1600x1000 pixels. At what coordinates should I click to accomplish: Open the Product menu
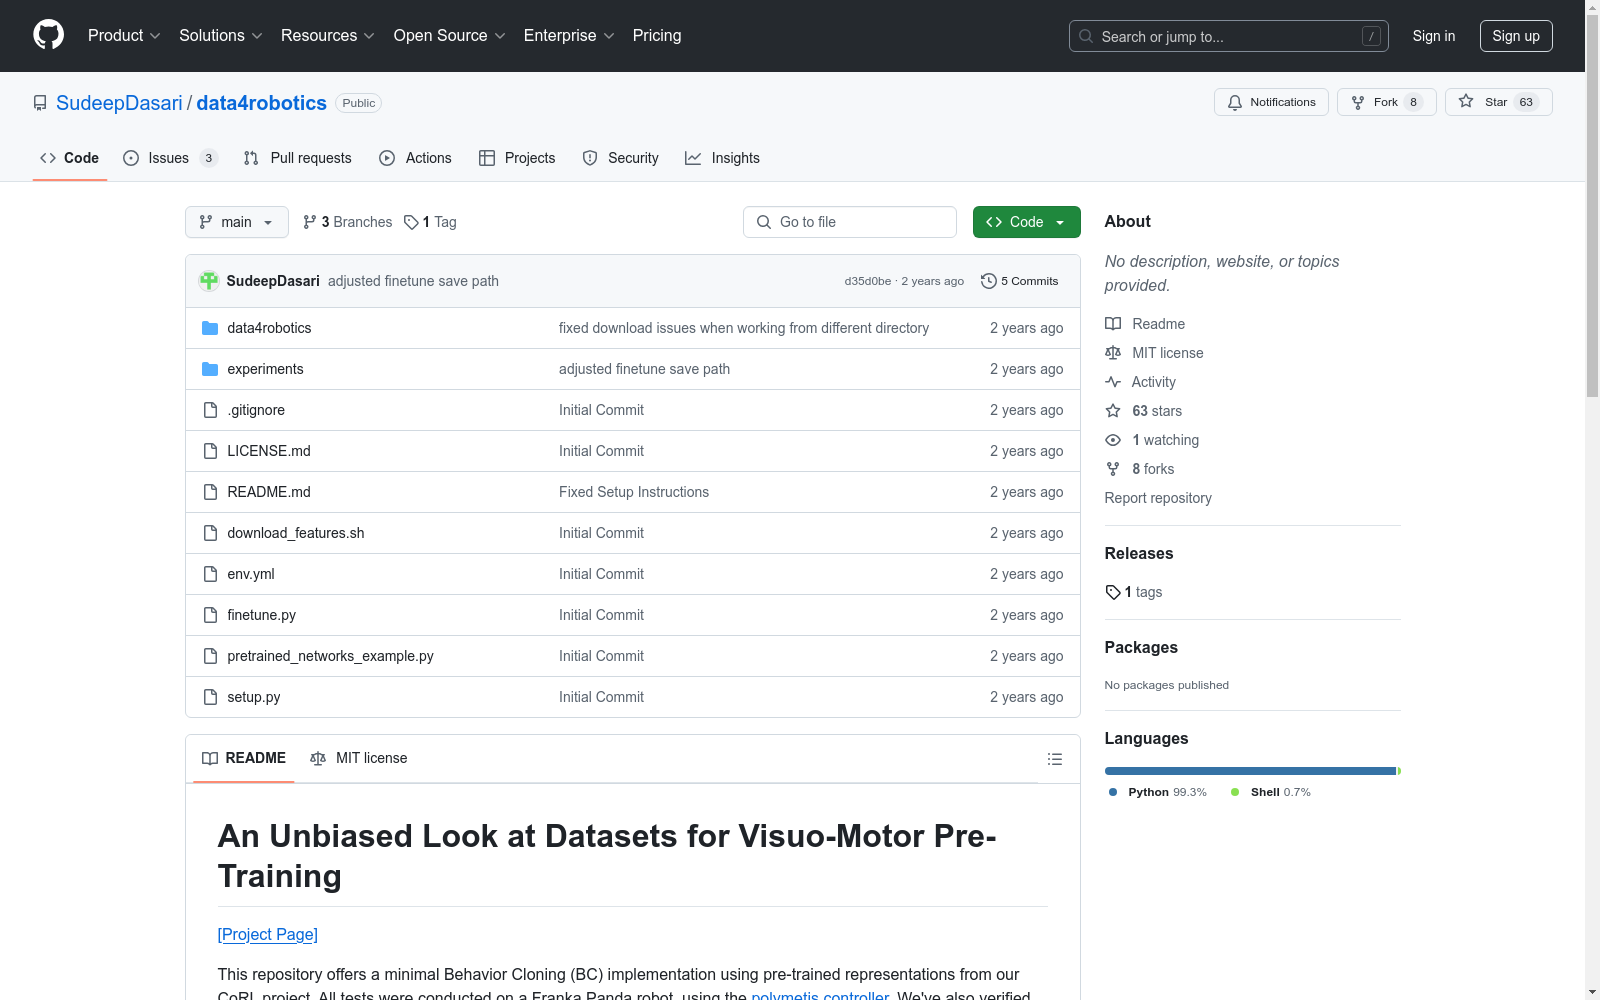tap(124, 36)
